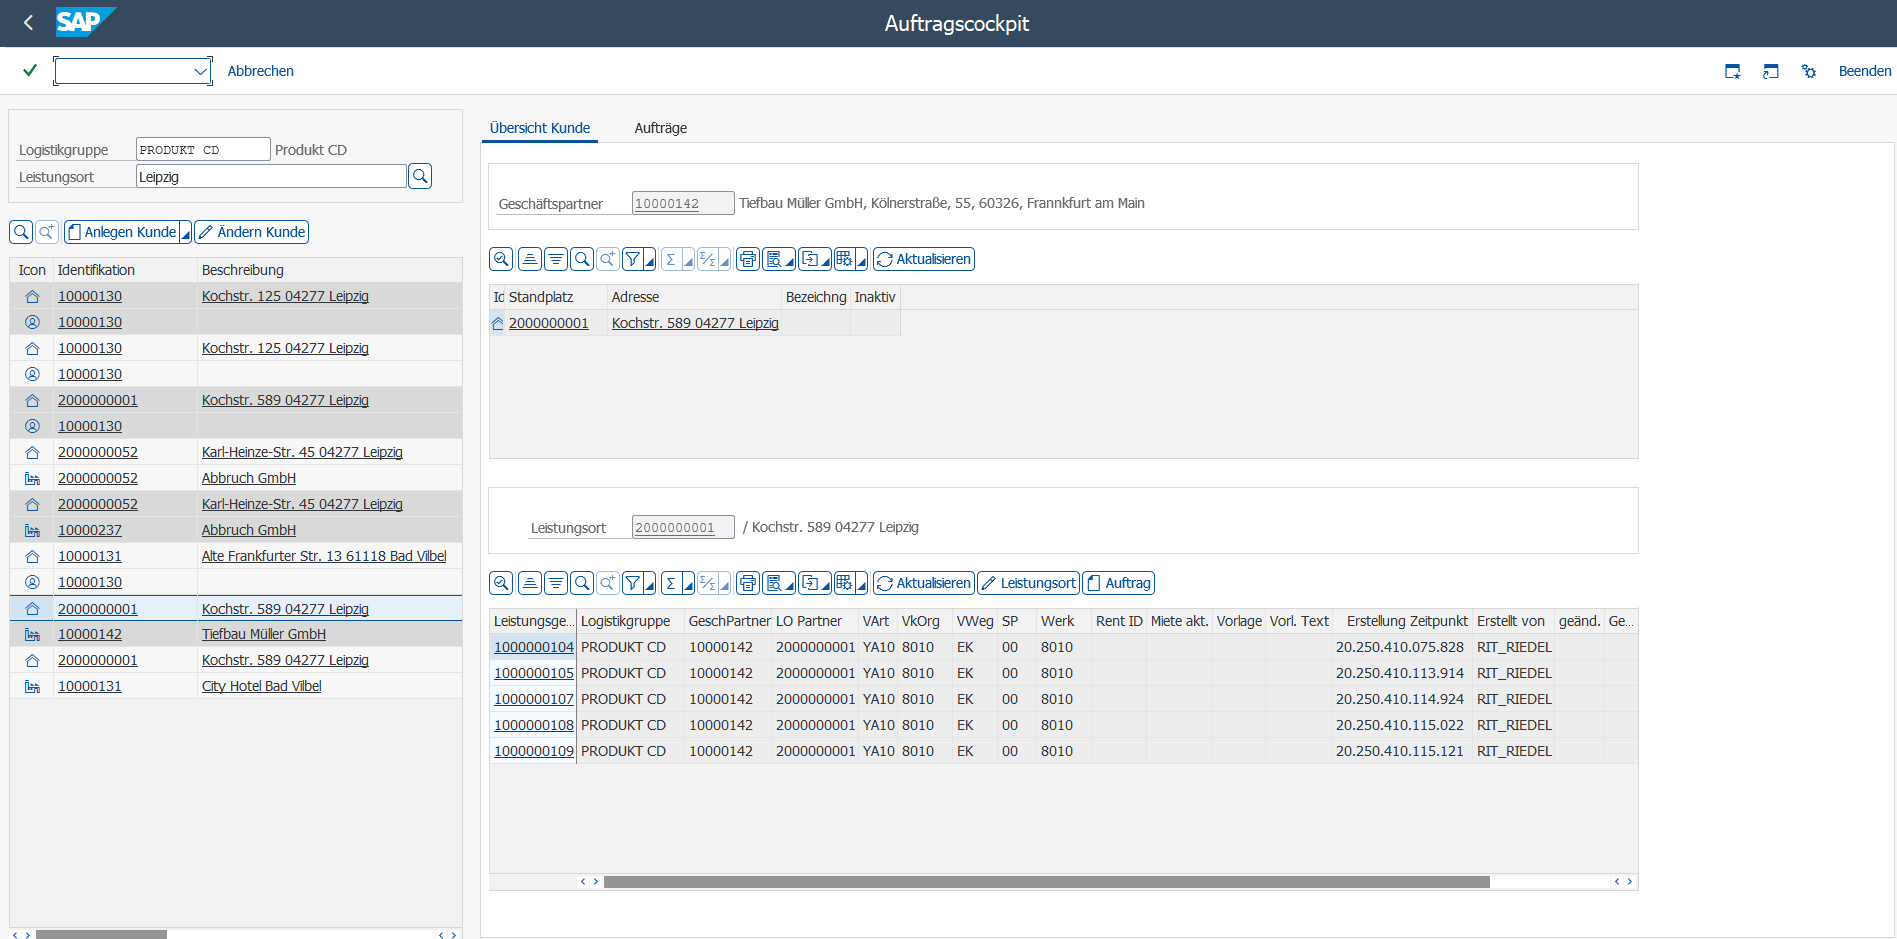Image resolution: width=1897 pixels, height=939 pixels.
Task: Click search icon above the customer list
Action: click(x=21, y=232)
